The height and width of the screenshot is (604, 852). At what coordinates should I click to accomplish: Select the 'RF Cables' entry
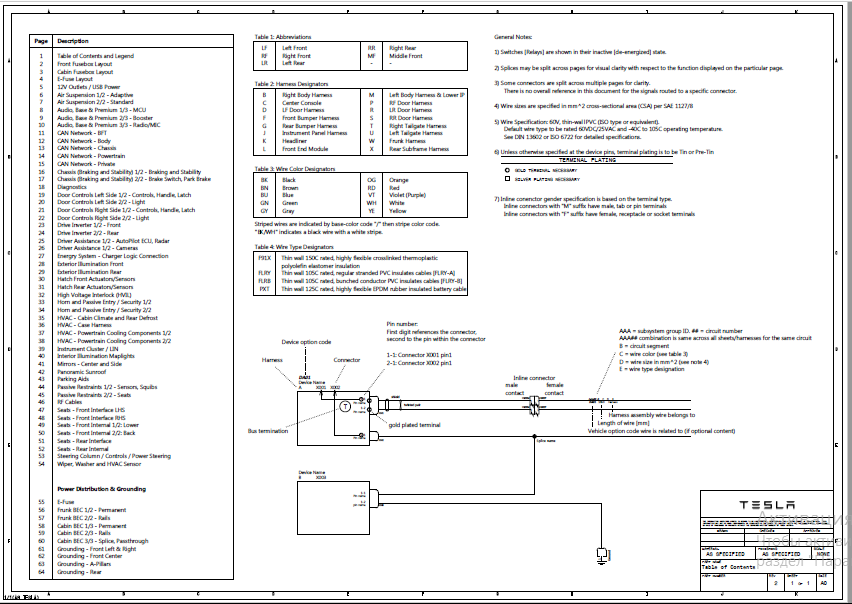tap(70, 402)
